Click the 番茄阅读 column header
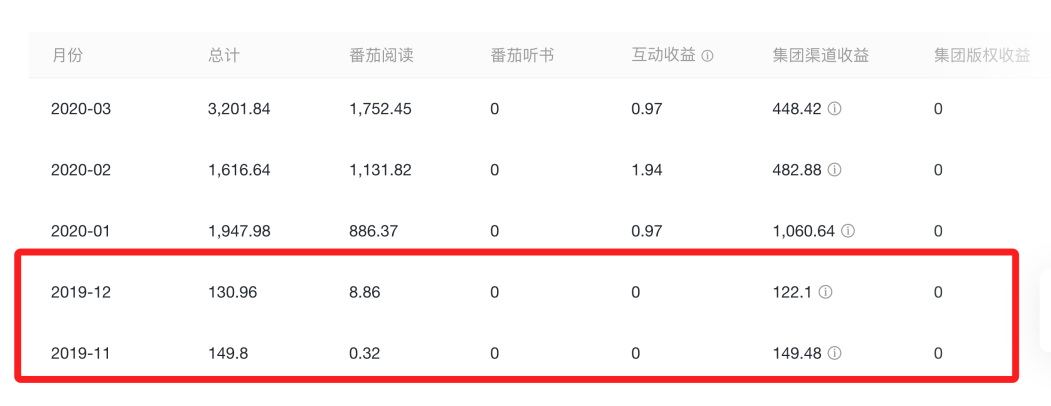 click(x=381, y=56)
